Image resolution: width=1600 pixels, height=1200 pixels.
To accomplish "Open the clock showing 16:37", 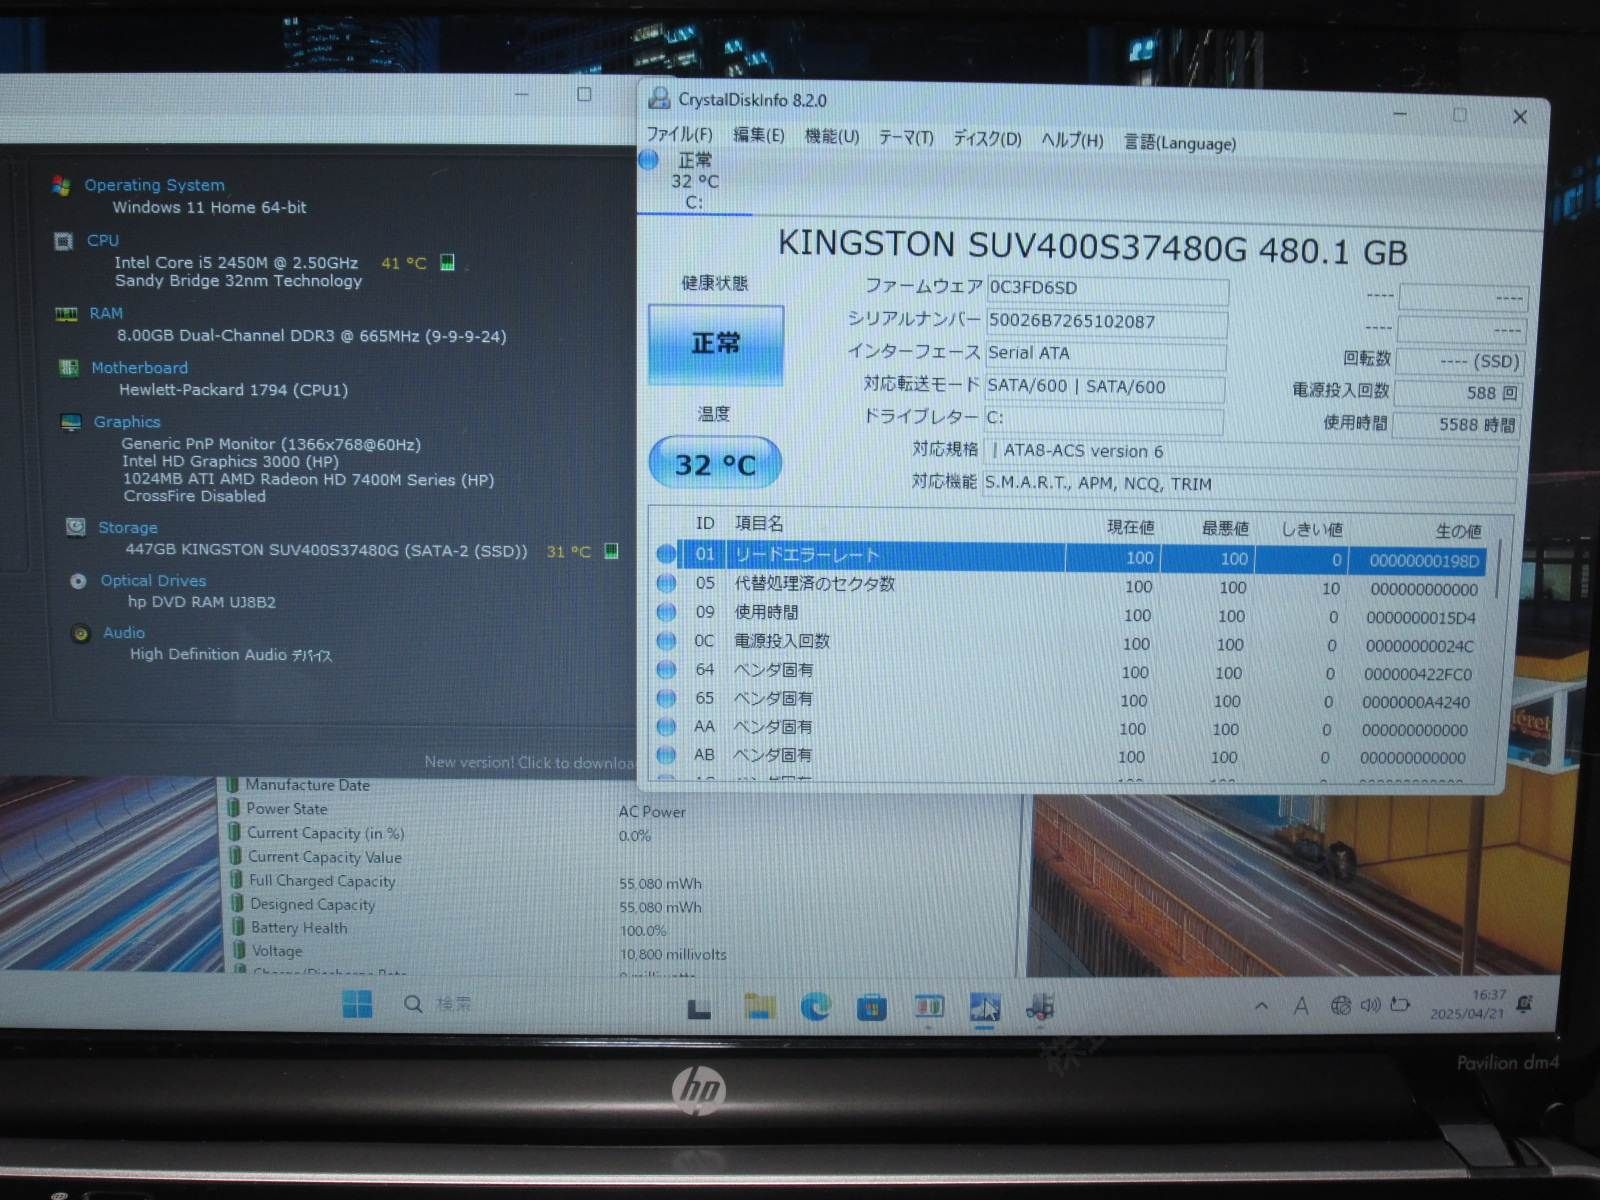I will point(1467,1004).
